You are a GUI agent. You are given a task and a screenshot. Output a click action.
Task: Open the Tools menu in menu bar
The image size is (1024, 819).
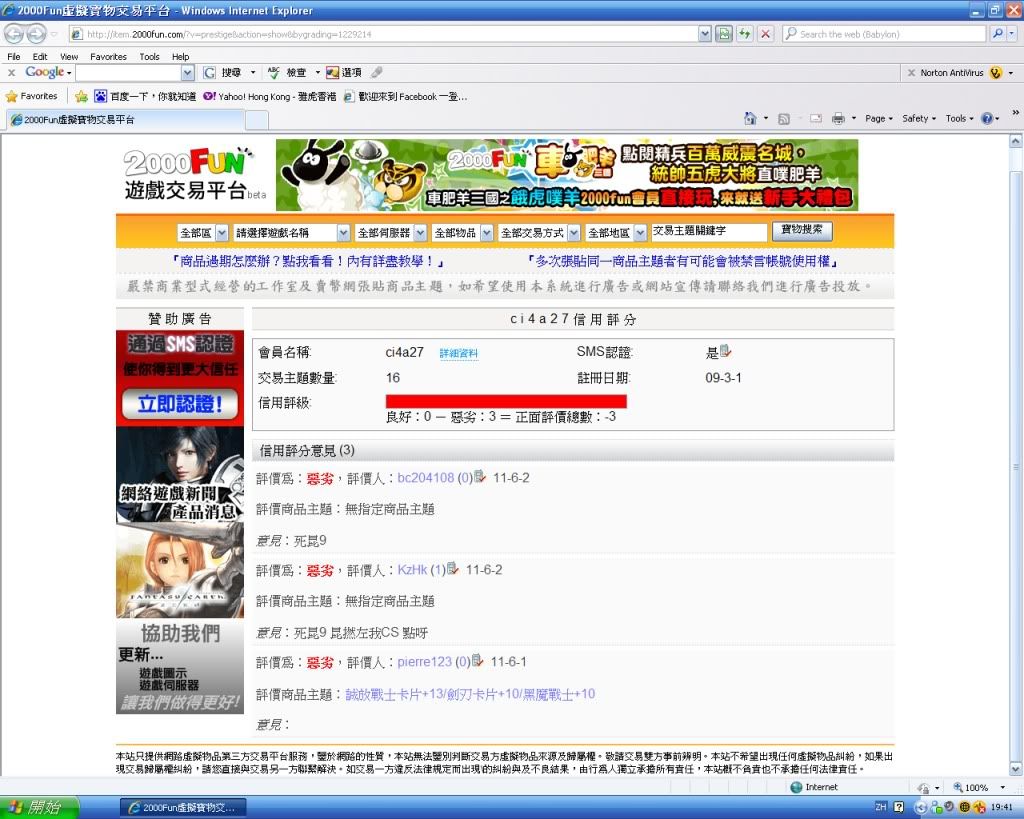tap(149, 57)
